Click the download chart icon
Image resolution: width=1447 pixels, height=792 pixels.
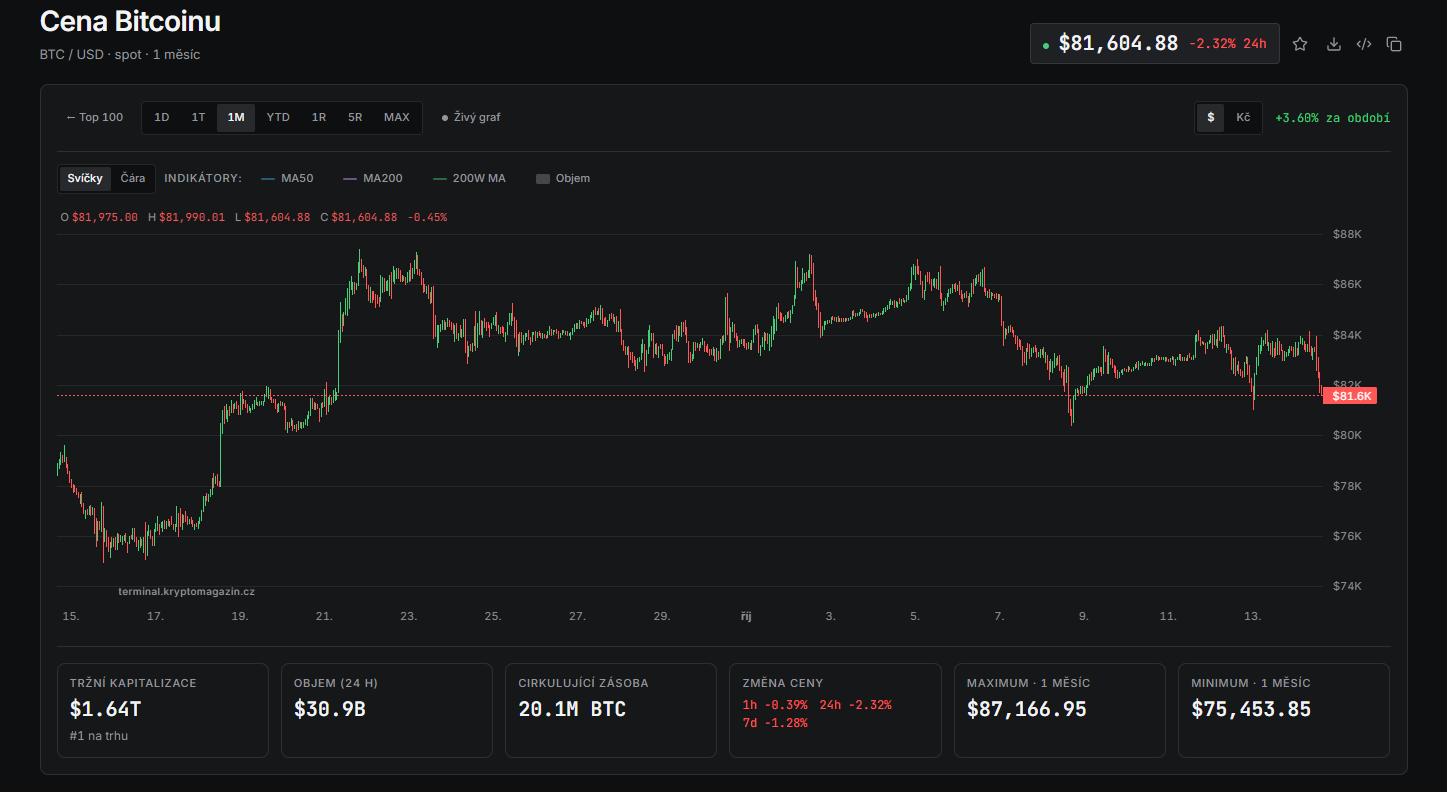(1333, 44)
